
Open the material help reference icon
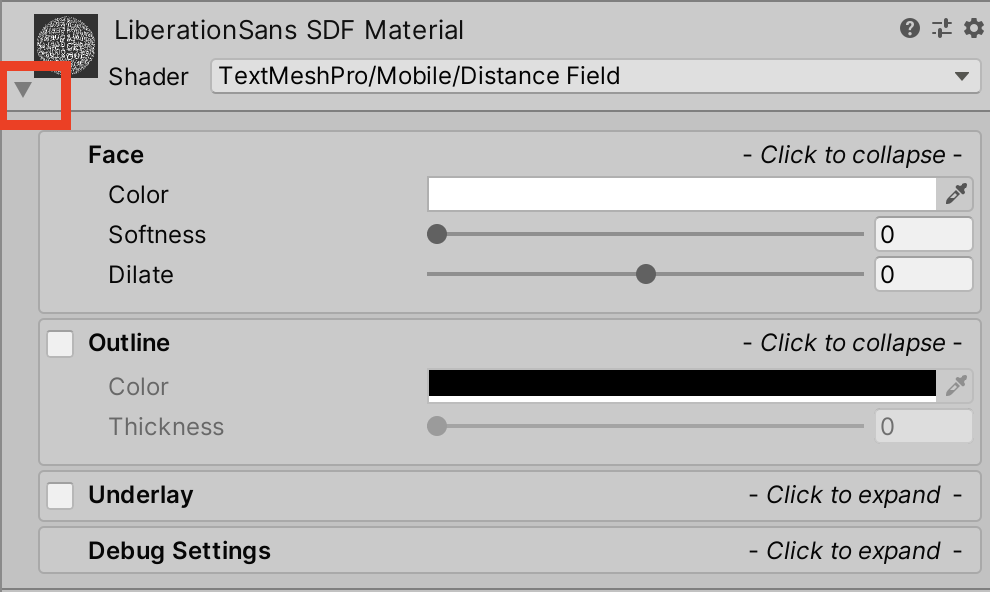pos(909,28)
